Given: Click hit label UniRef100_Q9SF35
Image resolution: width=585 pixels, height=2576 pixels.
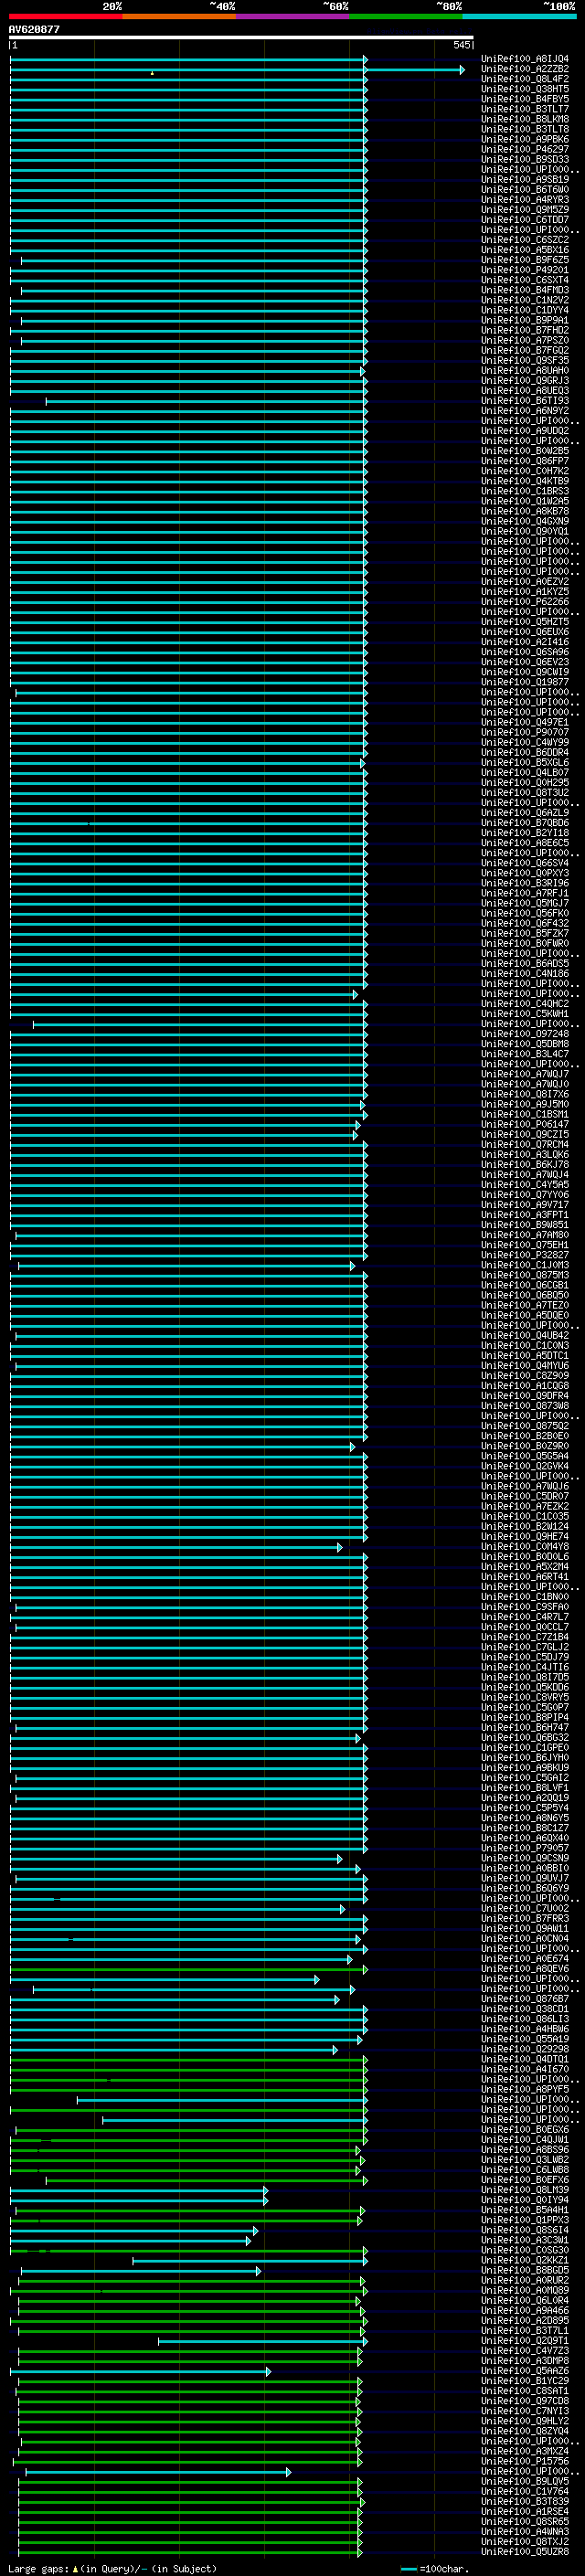Looking at the screenshot, I should point(525,360).
